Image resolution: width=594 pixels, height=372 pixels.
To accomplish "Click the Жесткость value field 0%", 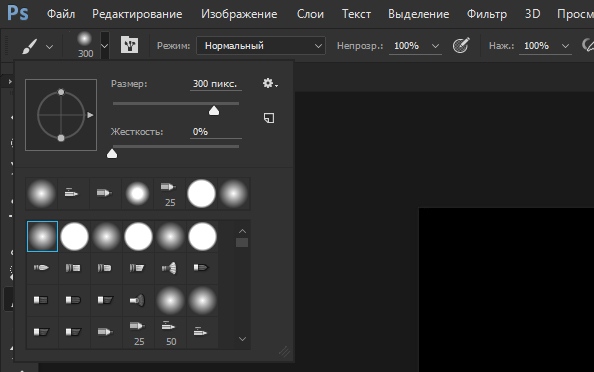I will pyautogui.click(x=216, y=132).
